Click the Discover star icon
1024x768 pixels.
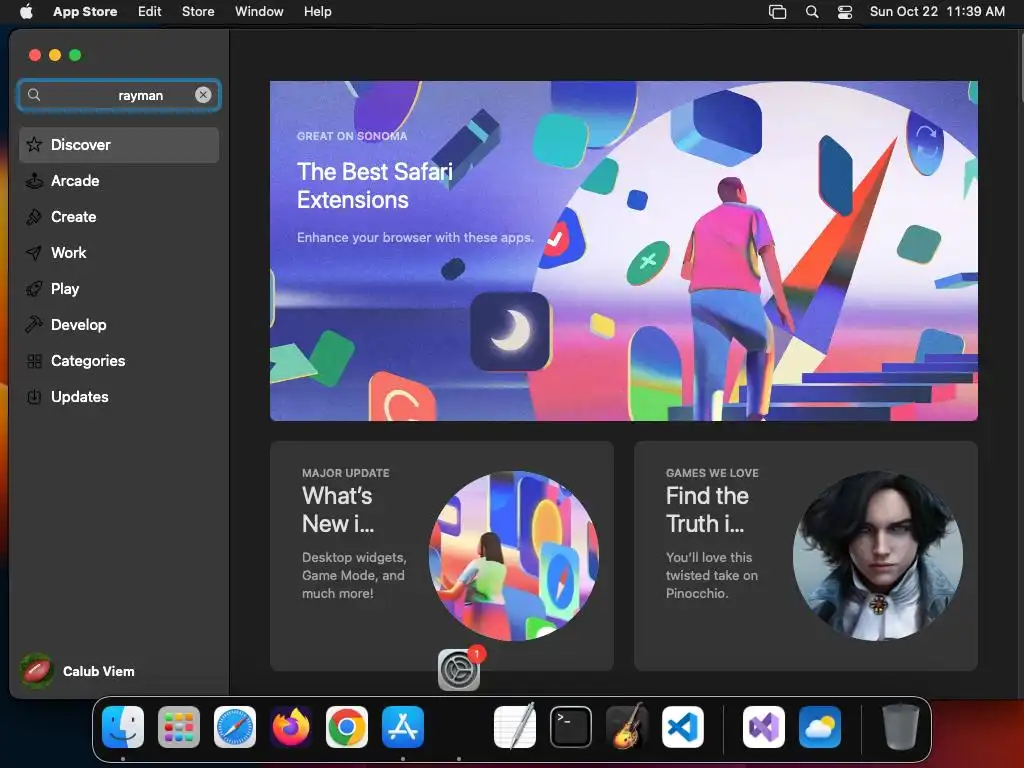tap(34, 144)
